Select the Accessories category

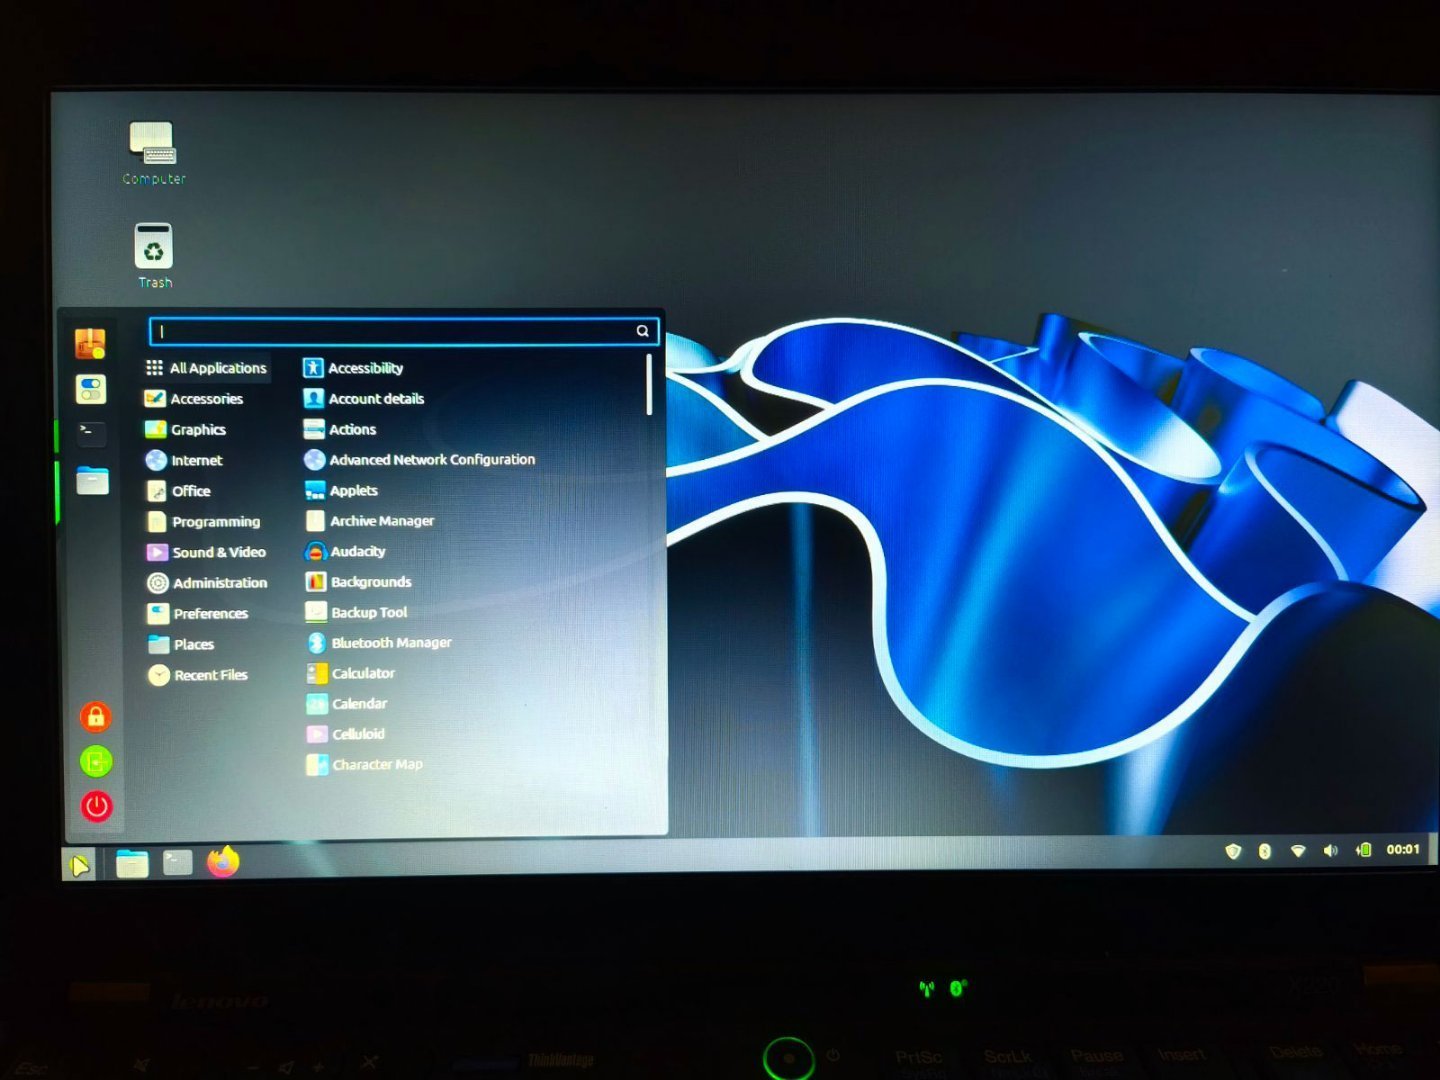[x=195, y=399]
